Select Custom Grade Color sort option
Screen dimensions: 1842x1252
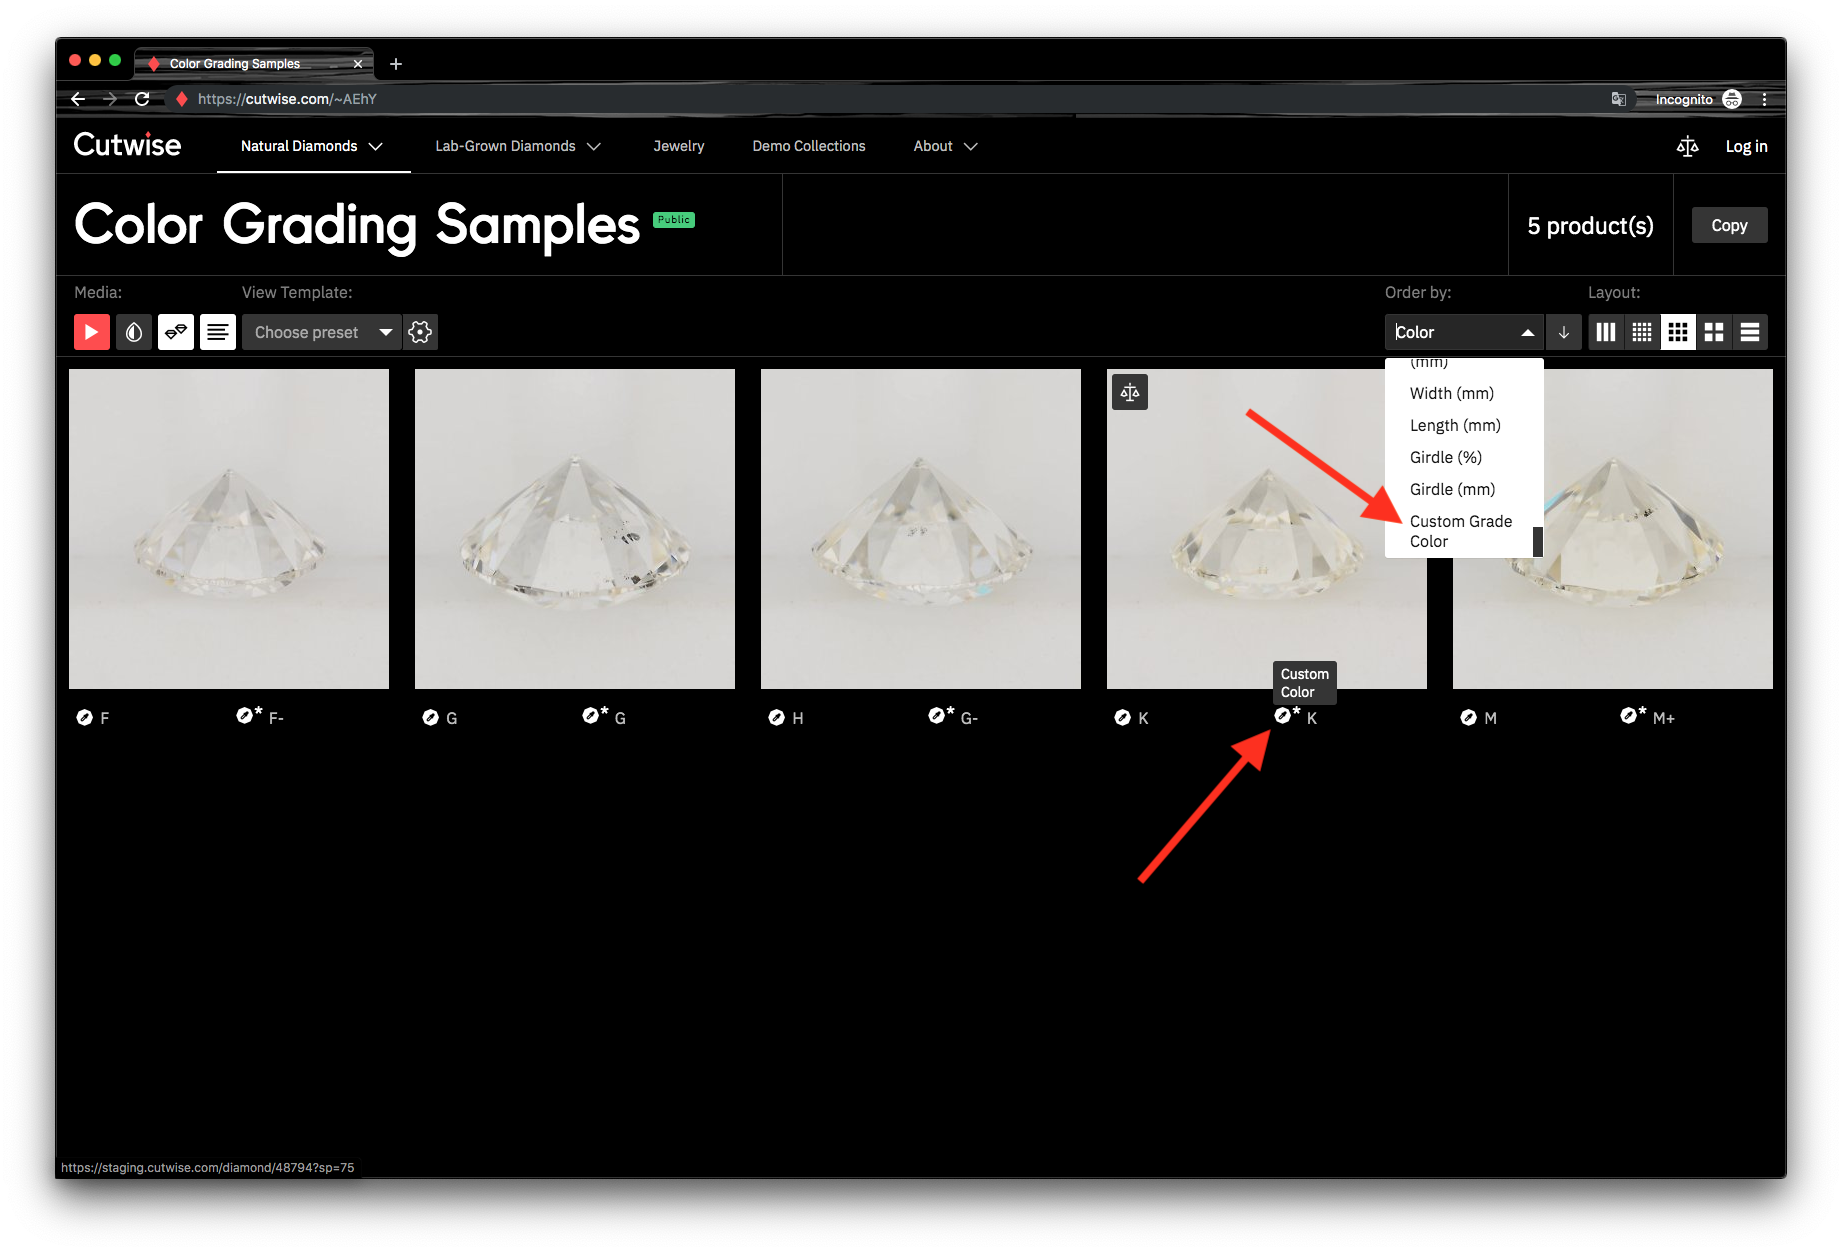click(x=1461, y=531)
